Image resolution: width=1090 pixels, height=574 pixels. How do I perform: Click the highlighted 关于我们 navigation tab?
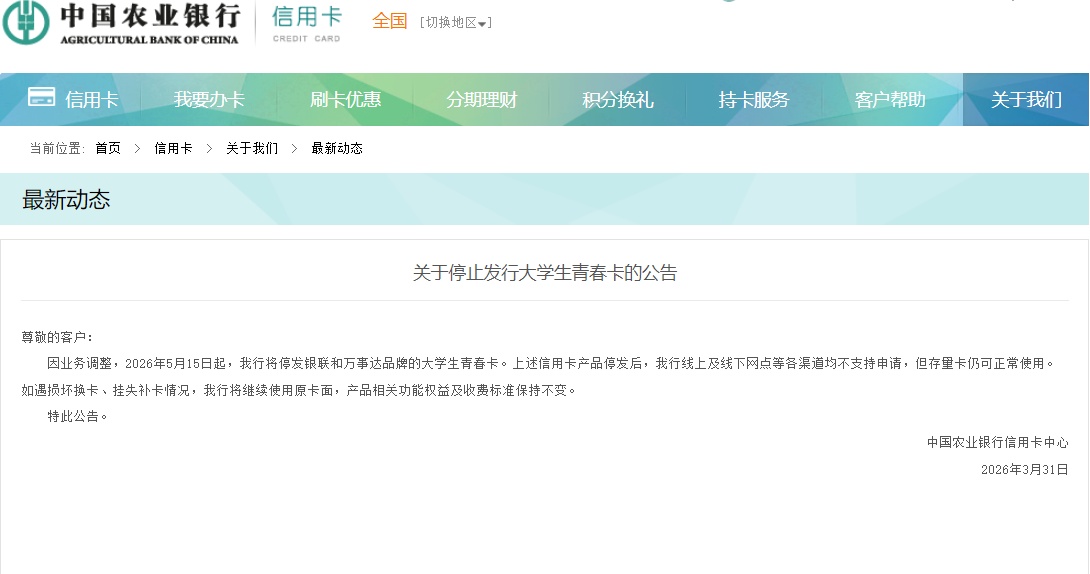(x=1026, y=100)
